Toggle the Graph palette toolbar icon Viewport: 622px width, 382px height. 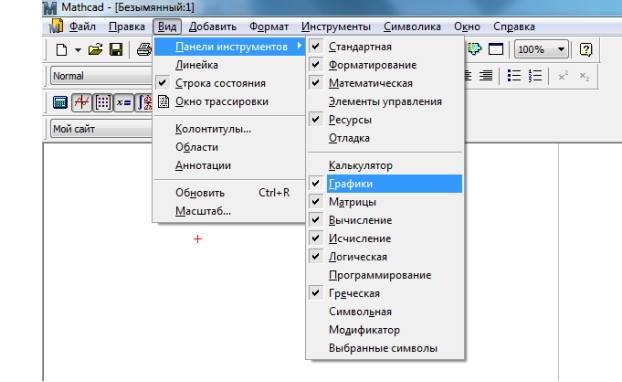pos(81,103)
